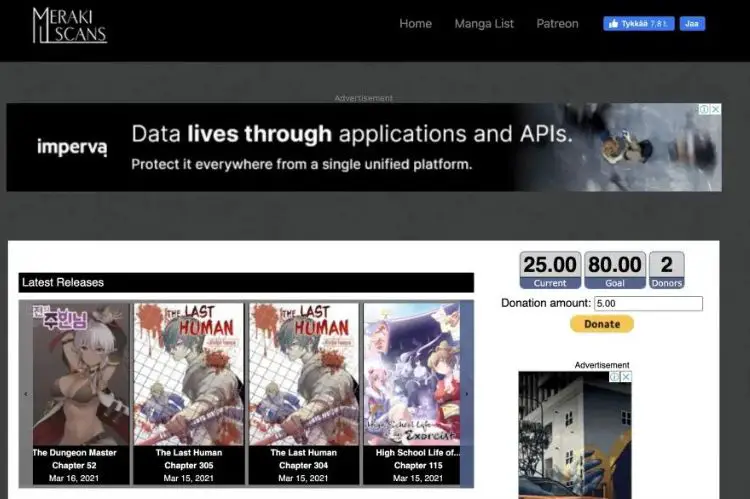Screen dimensions: 750x499
Task: Go to the next slide in Latest Releases
Action: pyautogui.click(x=467, y=394)
